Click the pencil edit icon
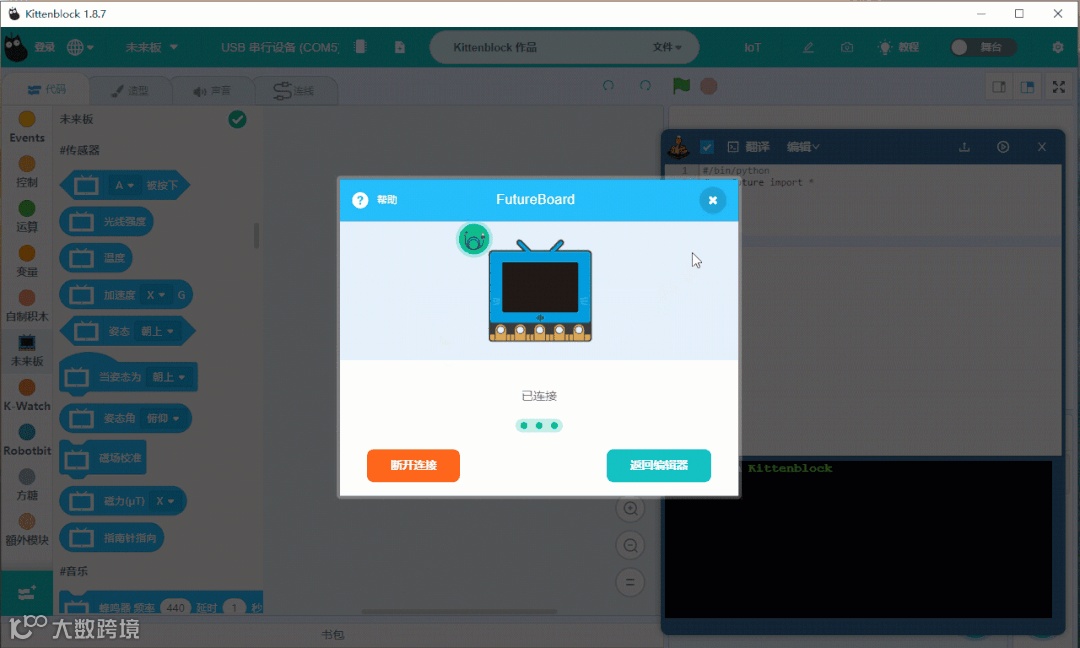The width and height of the screenshot is (1080, 648). pos(808,48)
